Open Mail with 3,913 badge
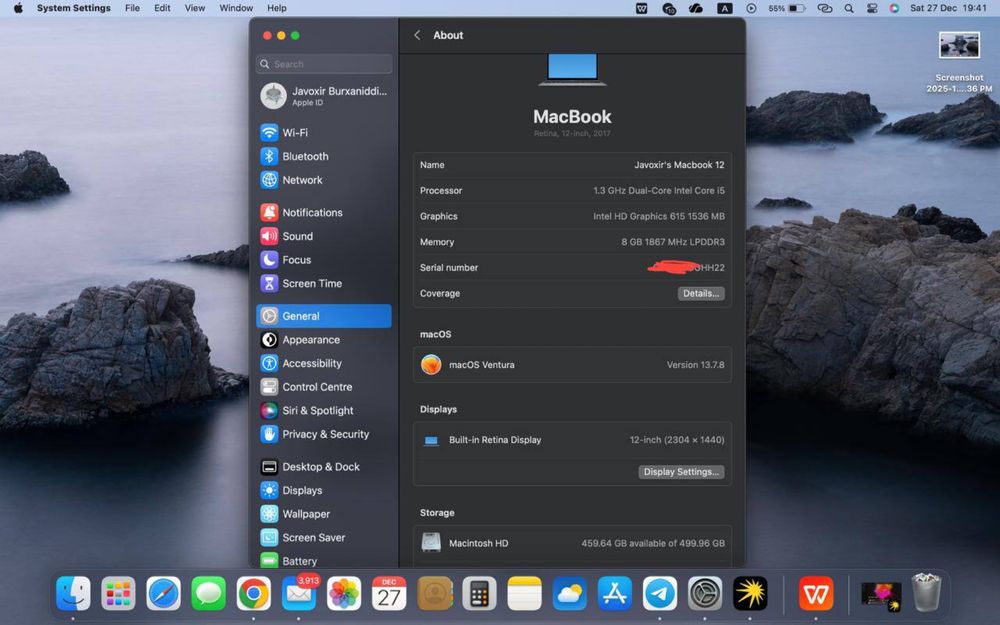 coord(298,594)
